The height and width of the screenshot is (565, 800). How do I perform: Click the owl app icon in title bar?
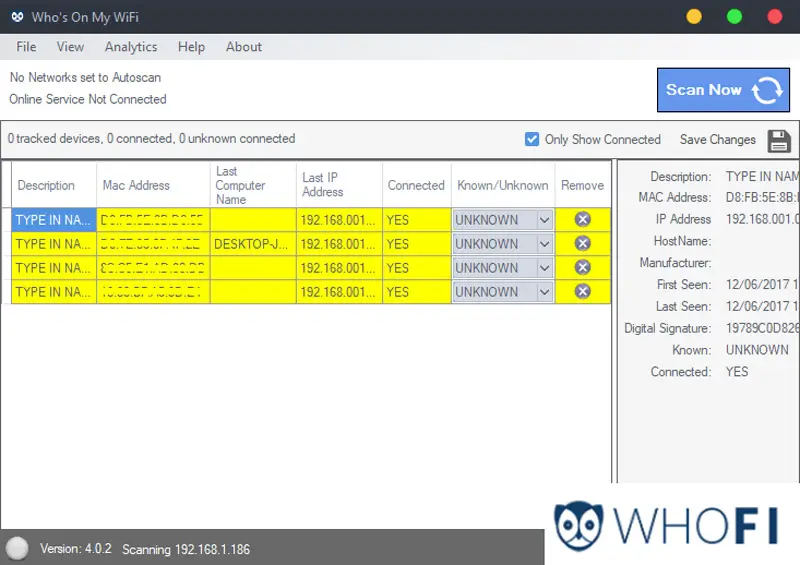tap(17, 17)
